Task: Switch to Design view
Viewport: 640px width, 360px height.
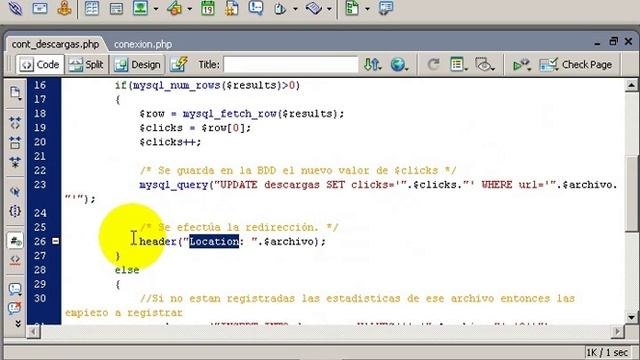Action: 138,64
